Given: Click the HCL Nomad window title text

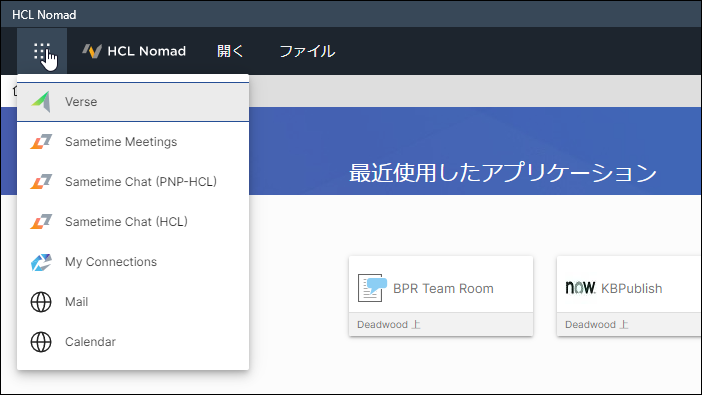Looking at the screenshot, I should [44, 15].
